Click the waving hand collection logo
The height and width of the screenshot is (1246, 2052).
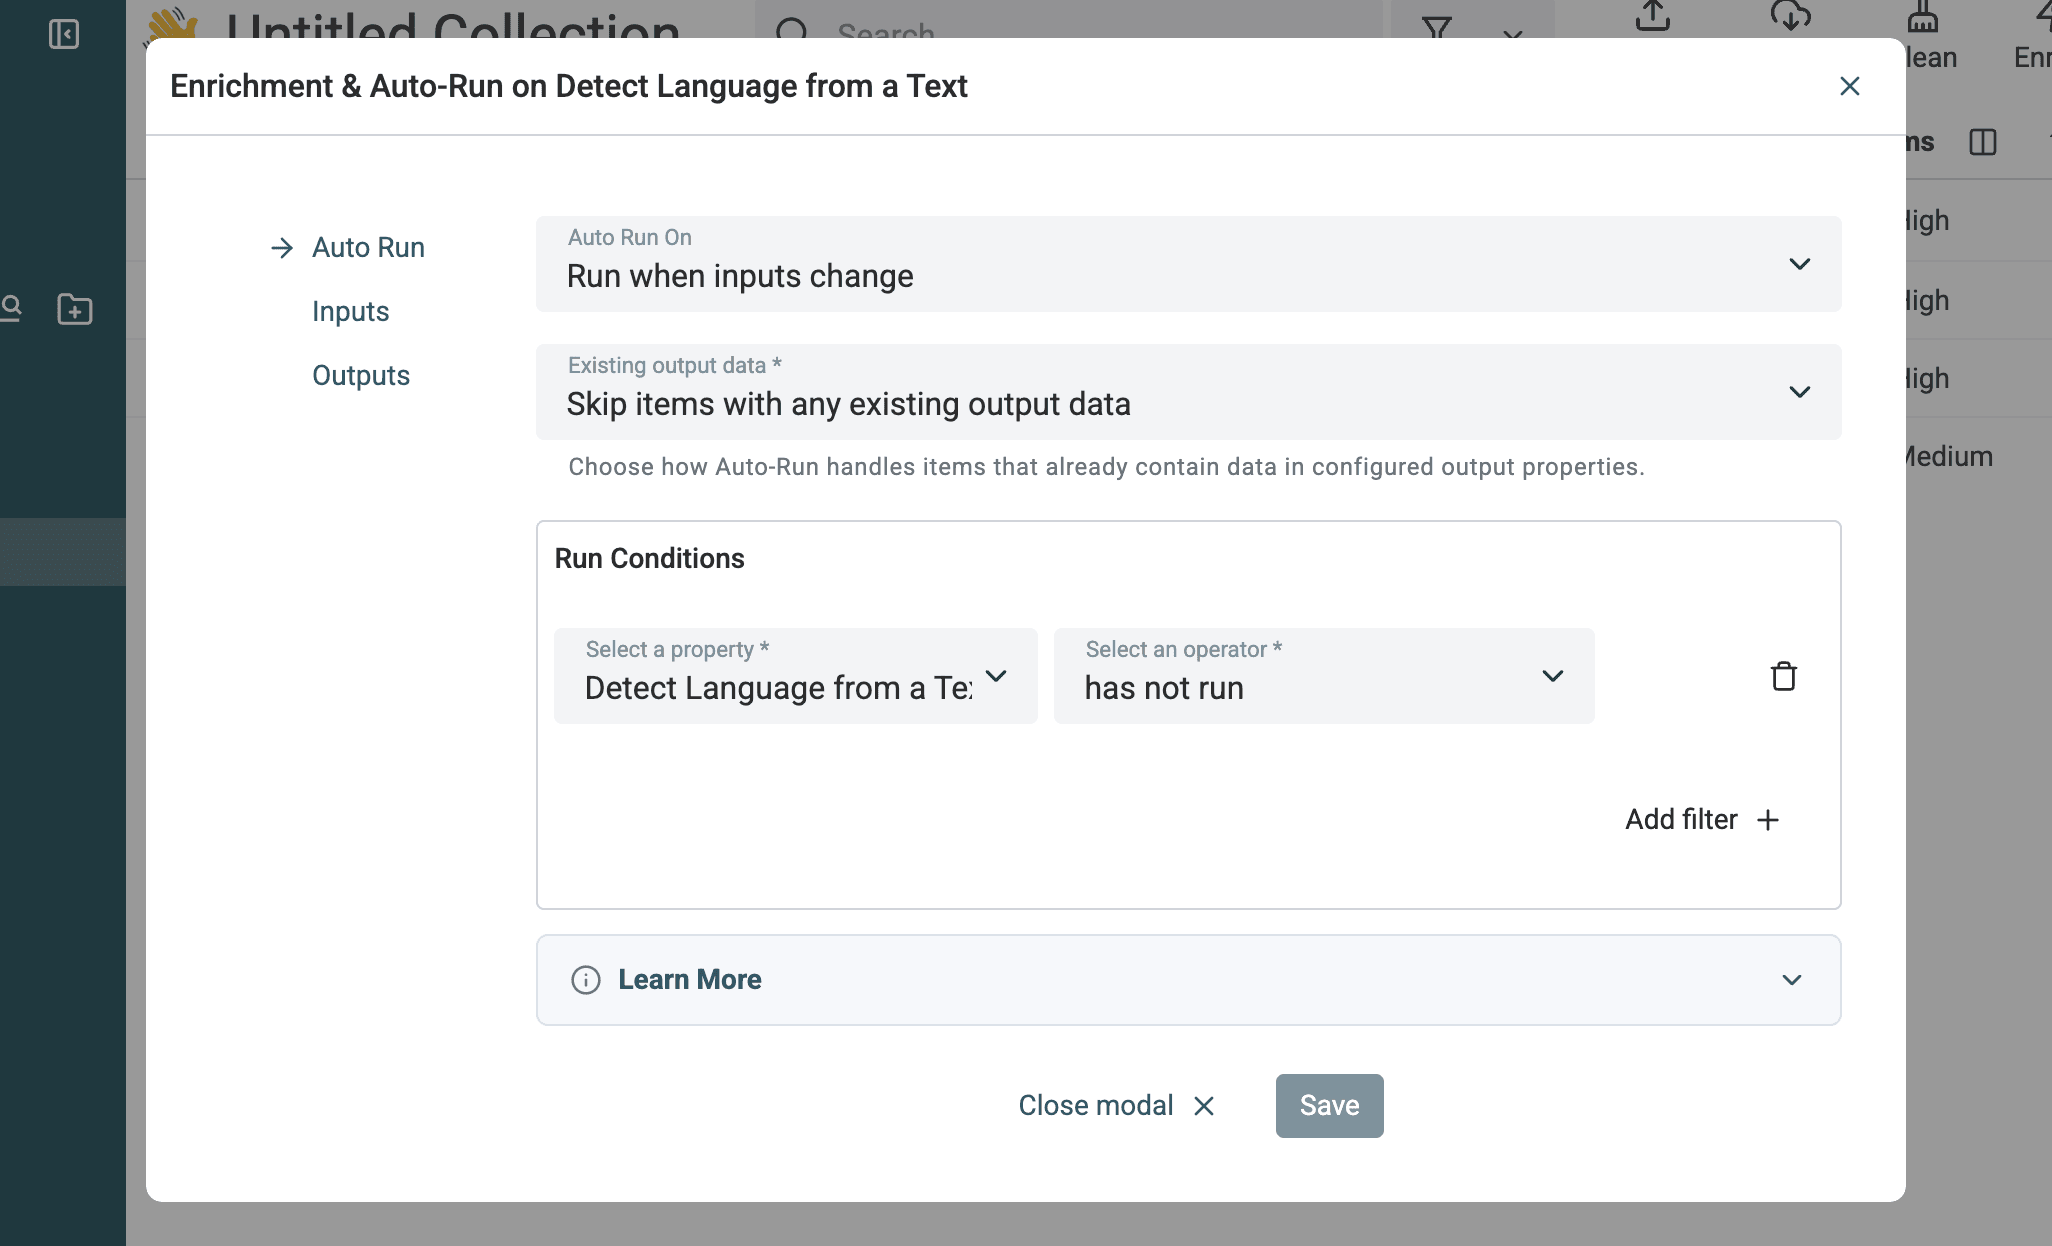click(172, 24)
